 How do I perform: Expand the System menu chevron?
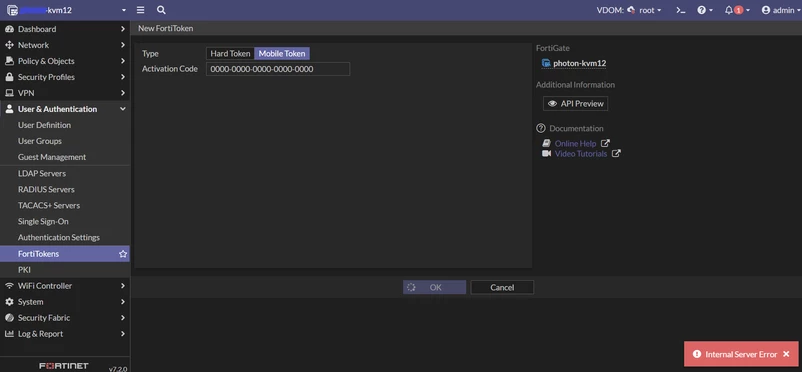click(x=123, y=302)
